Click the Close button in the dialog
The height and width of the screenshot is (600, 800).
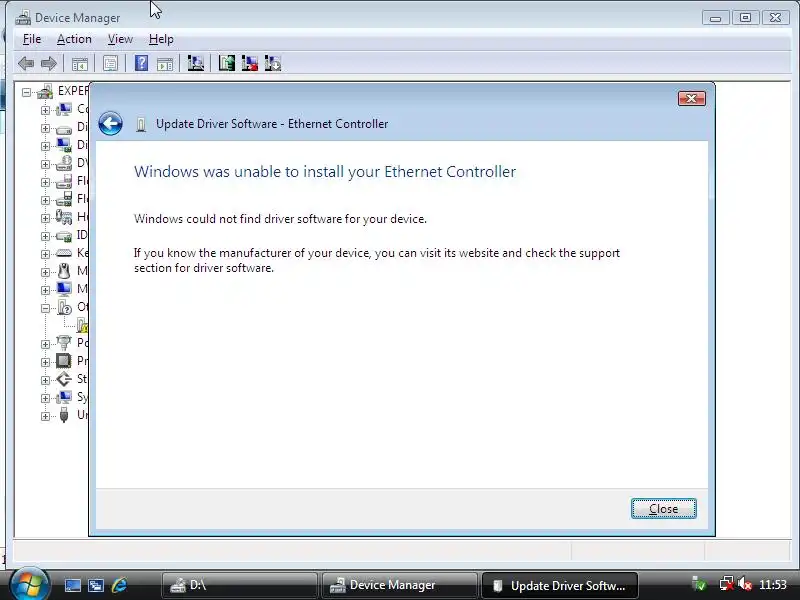click(664, 509)
